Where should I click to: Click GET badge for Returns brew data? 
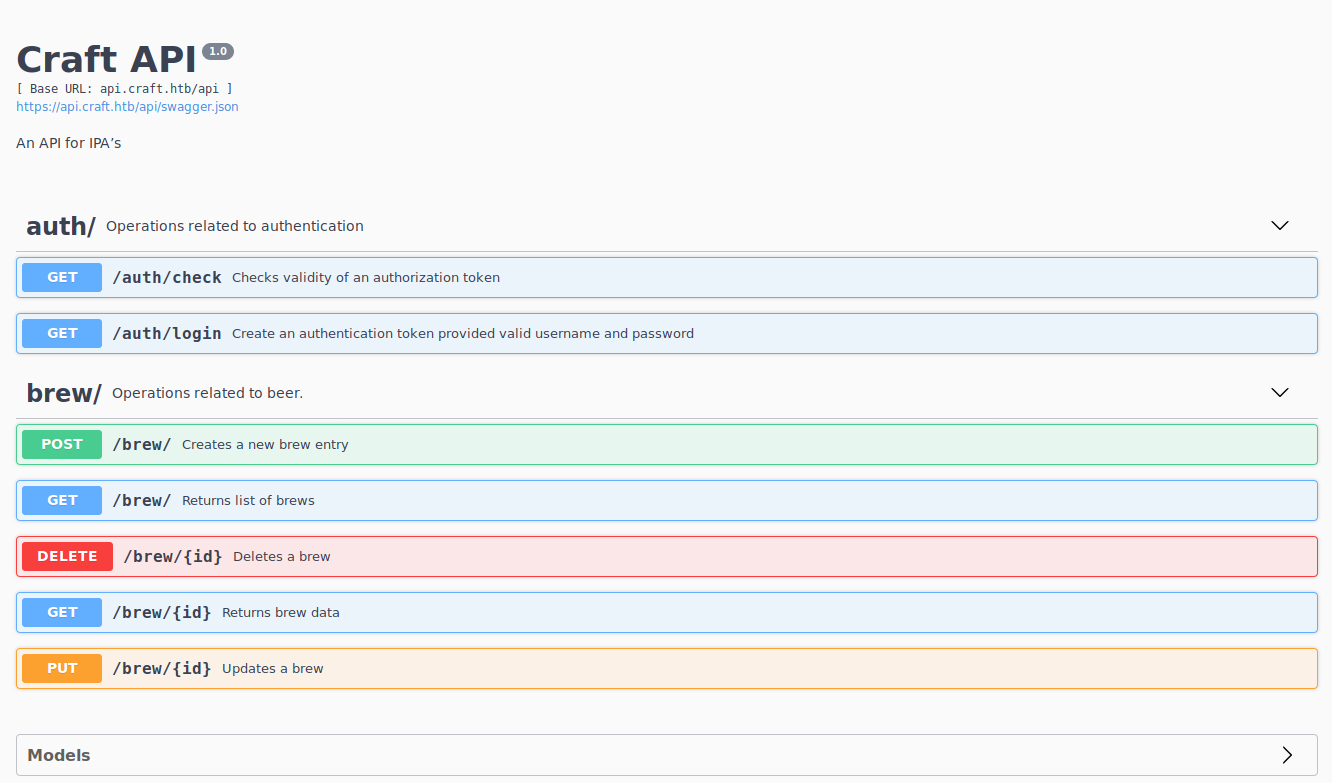[x=62, y=612]
